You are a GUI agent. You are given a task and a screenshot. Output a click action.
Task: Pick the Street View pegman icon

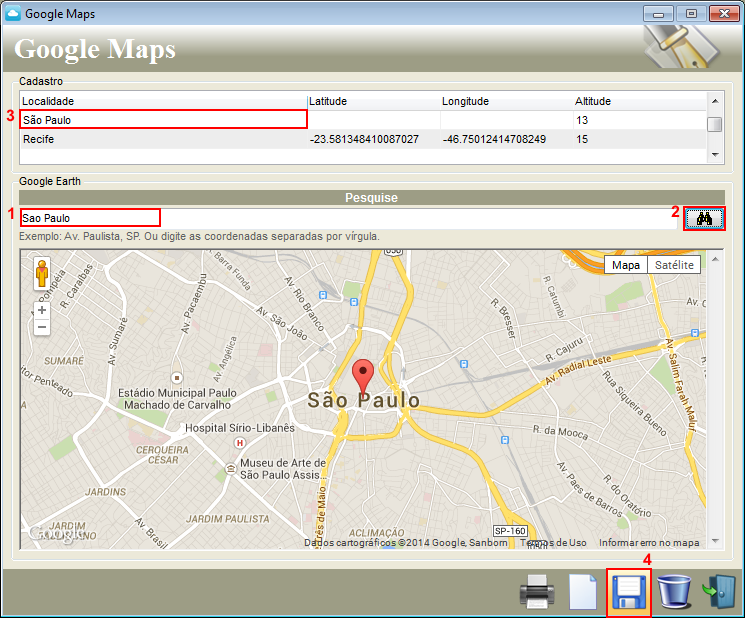click(42, 274)
